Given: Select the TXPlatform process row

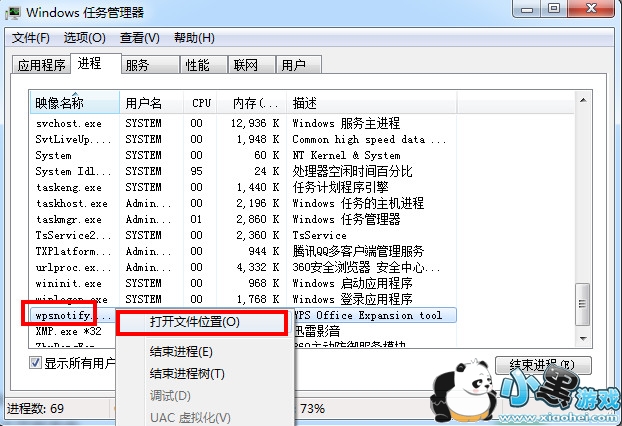Looking at the screenshot, I should click(243, 251).
